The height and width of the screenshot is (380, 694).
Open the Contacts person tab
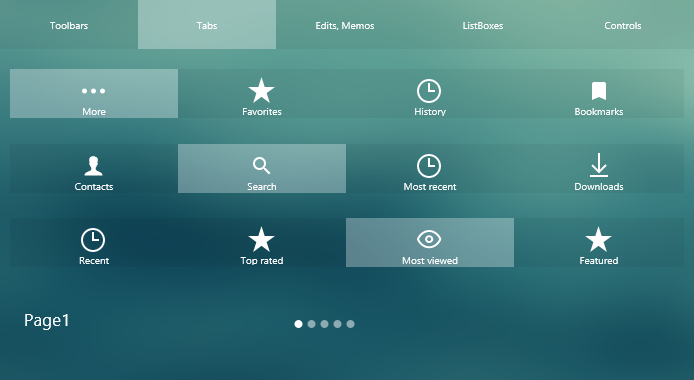94,168
